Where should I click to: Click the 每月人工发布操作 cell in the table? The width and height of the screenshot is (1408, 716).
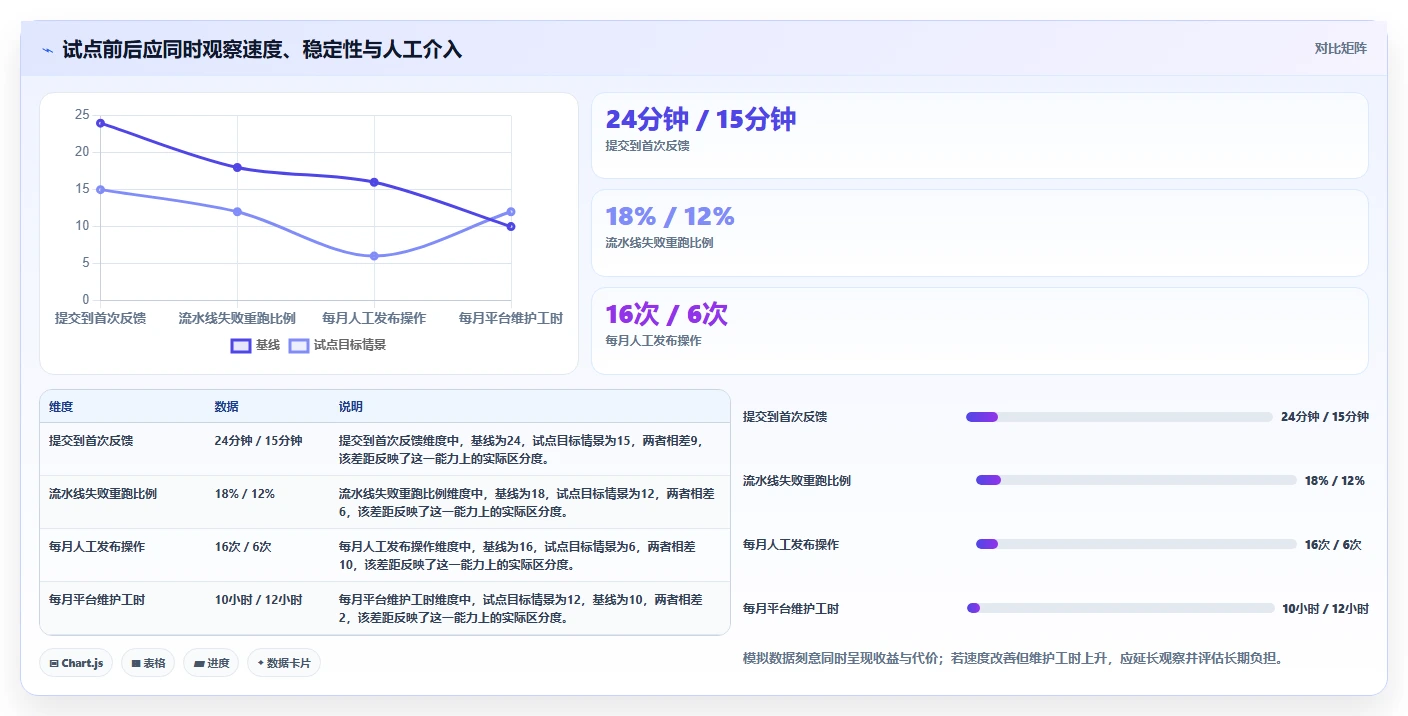click(97, 547)
